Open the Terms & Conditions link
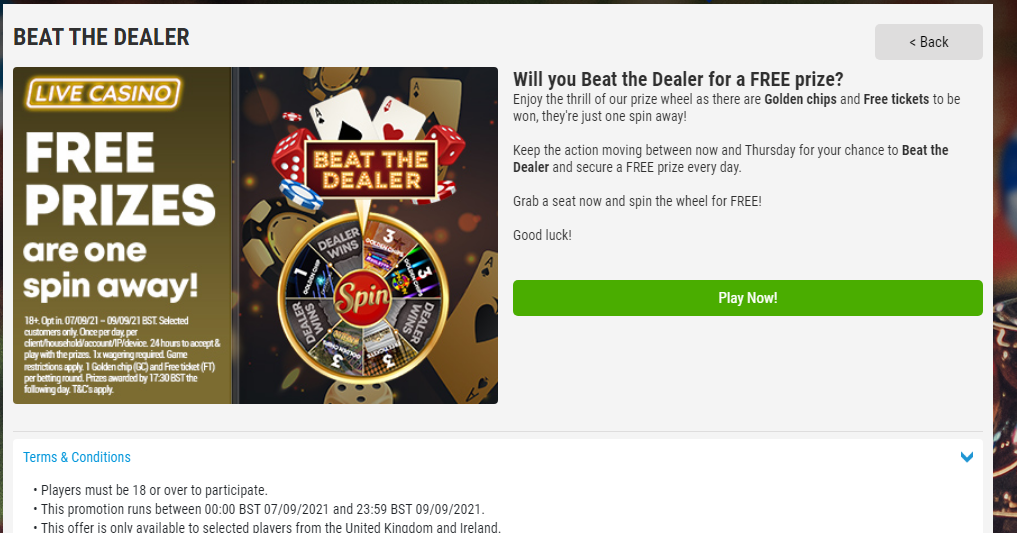The width and height of the screenshot is (1017, 533). [x=77, y=457]
